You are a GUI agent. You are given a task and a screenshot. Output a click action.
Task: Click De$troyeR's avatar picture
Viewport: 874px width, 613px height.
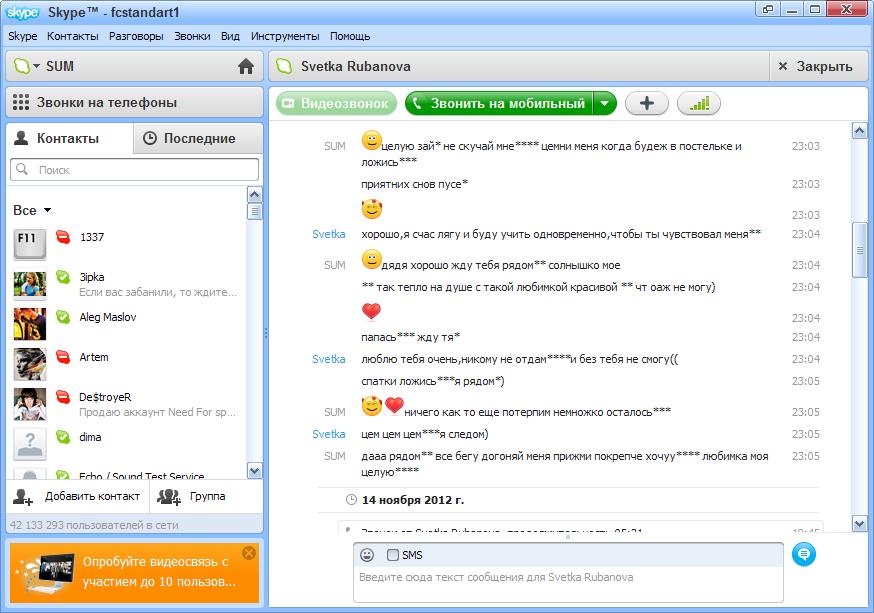30,405
